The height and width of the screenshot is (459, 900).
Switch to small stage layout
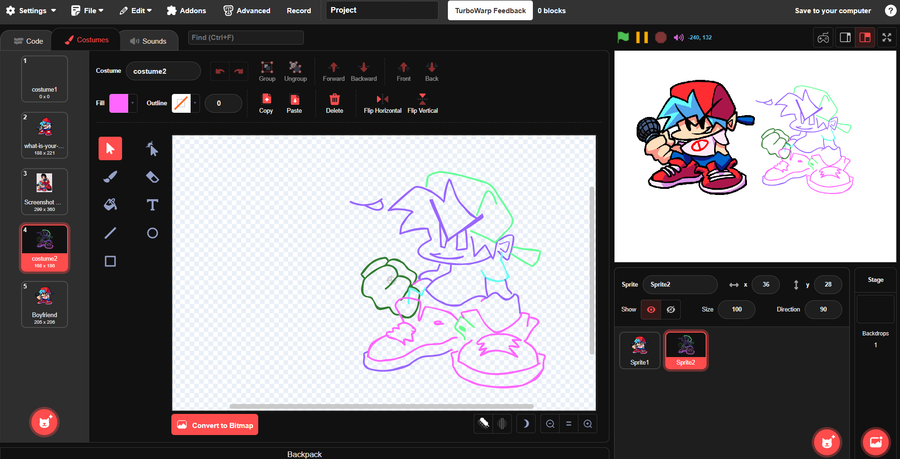845,38
